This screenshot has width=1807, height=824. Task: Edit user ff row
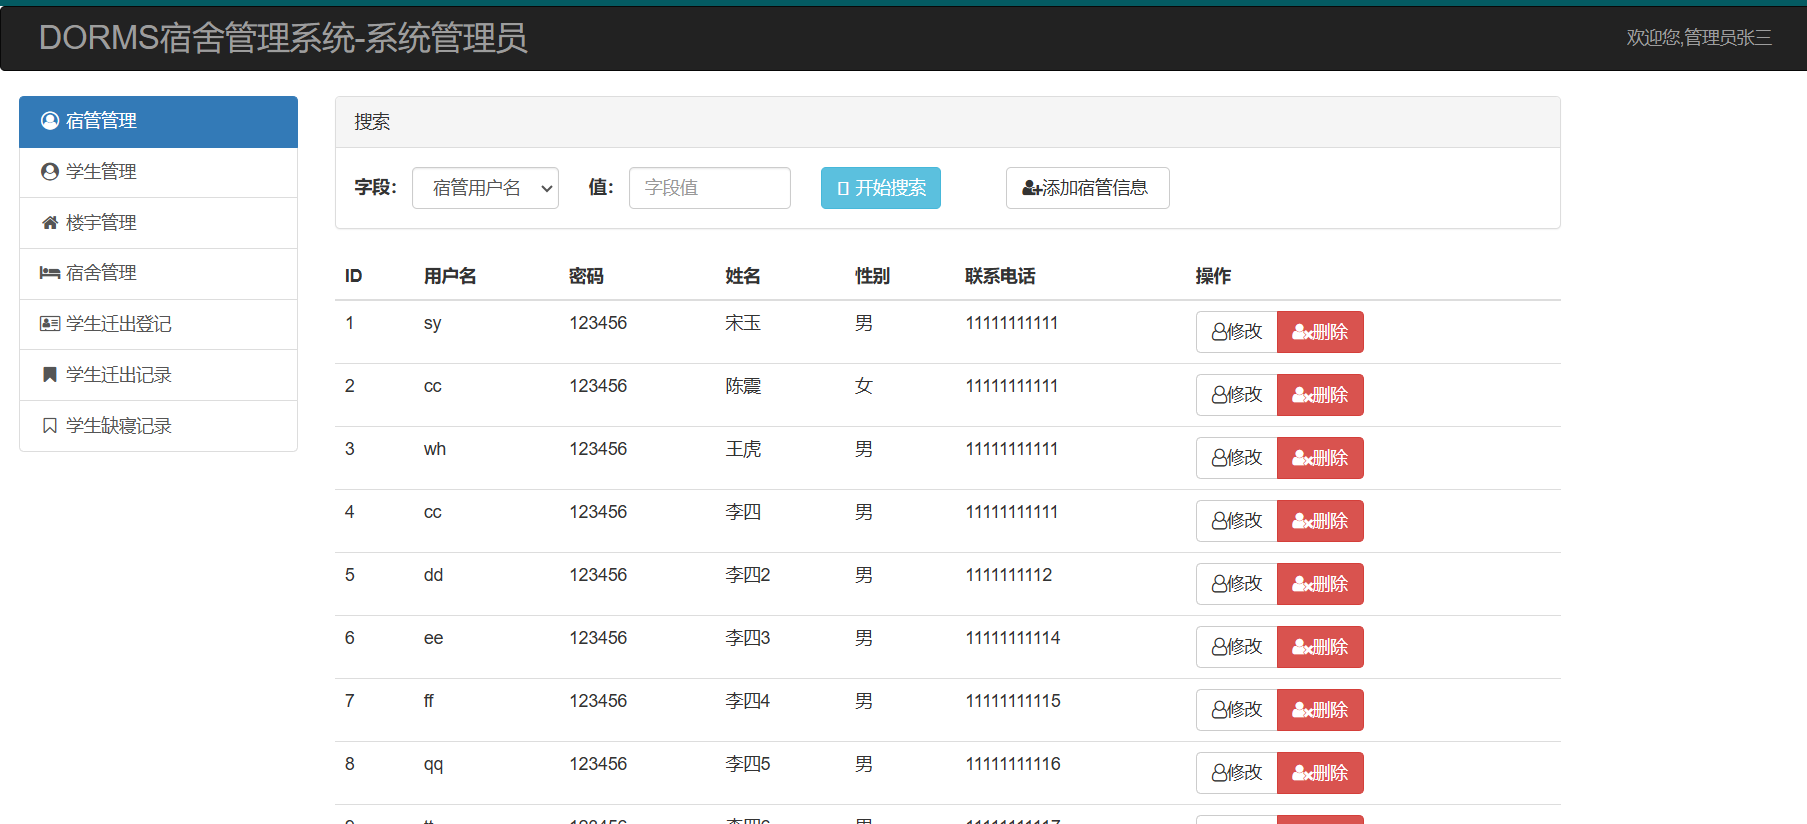pos(1237,710)
